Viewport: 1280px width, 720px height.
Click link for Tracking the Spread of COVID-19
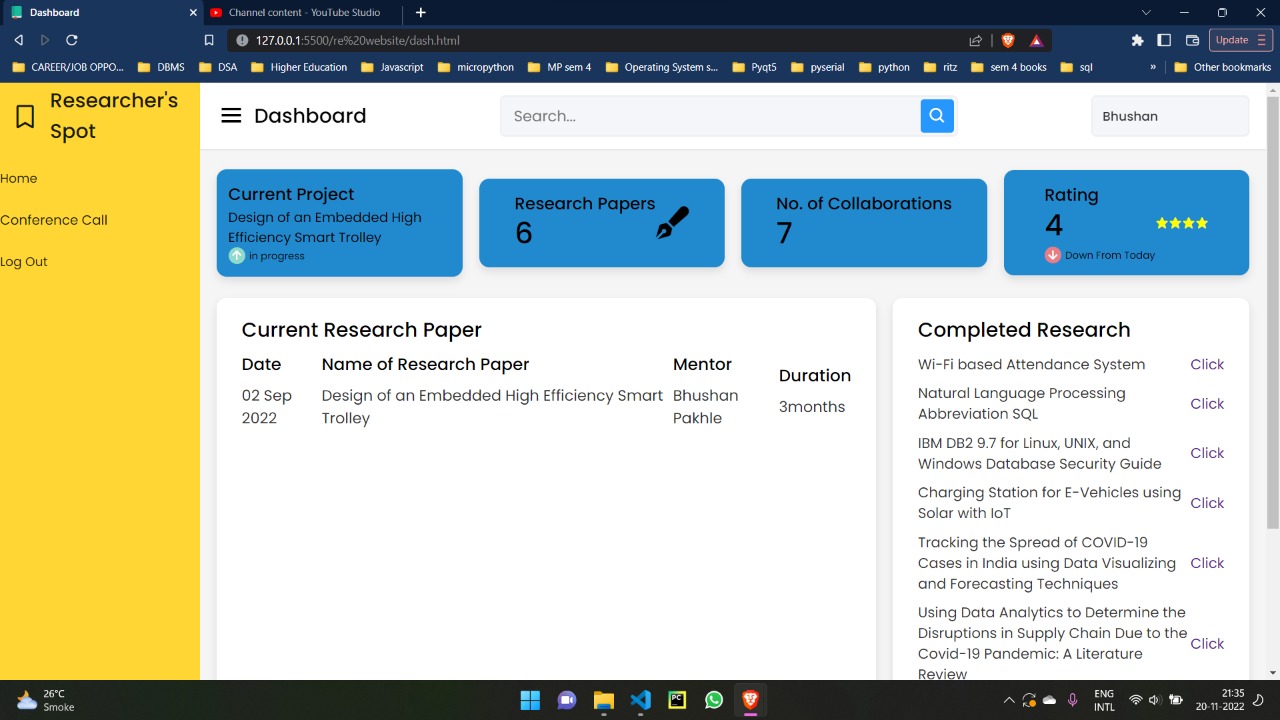(1207, 563)
